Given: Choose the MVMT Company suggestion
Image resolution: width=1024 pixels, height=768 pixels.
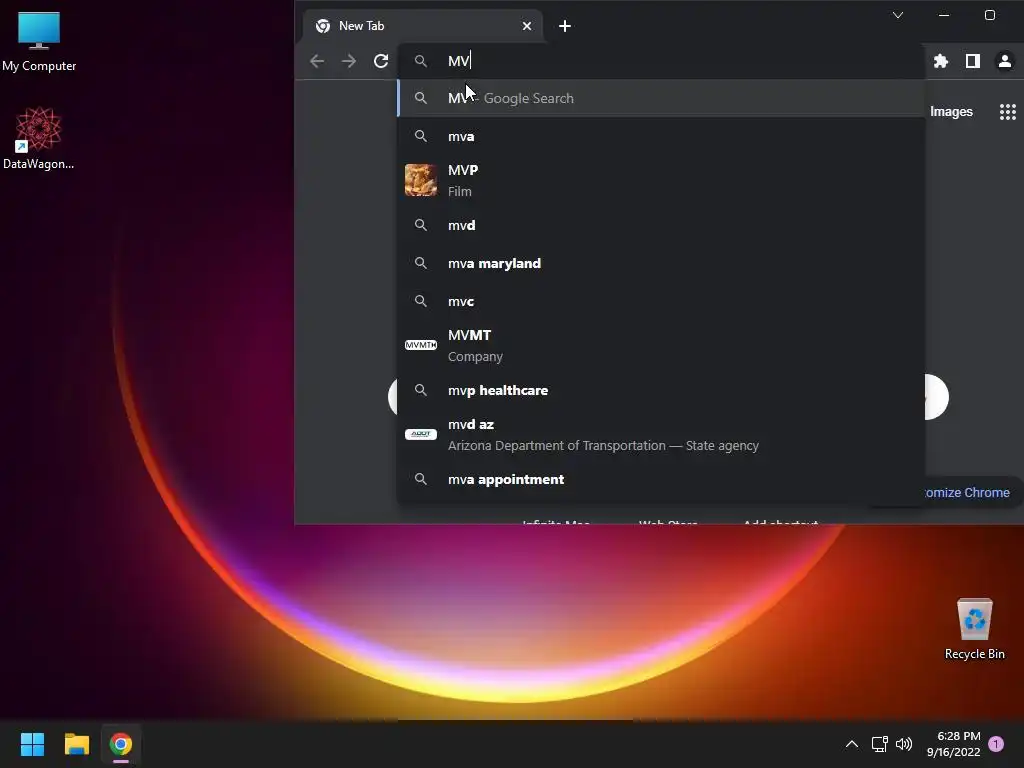Looking at the screenshot, I should point(661,345).
